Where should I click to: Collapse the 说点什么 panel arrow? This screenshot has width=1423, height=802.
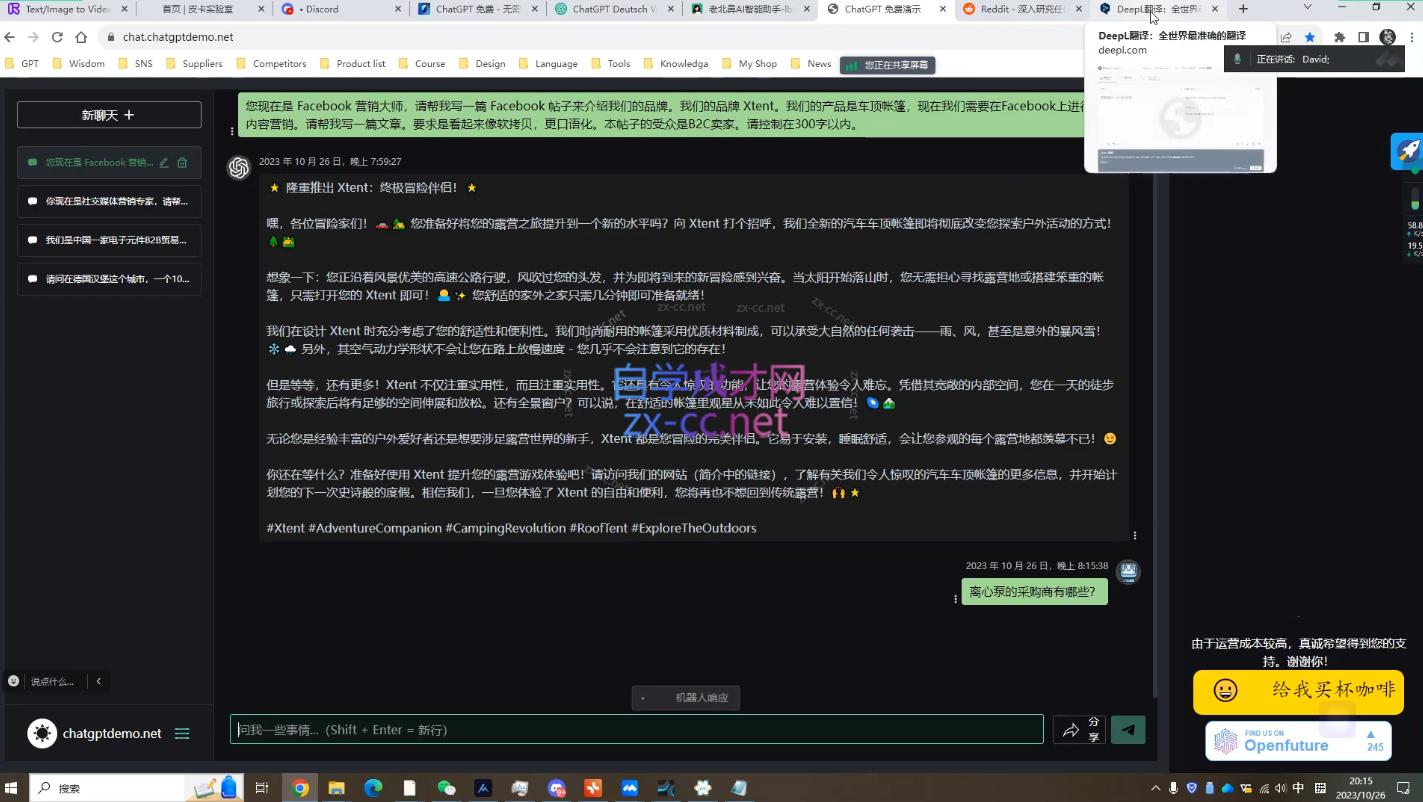(x=98, y=681)
